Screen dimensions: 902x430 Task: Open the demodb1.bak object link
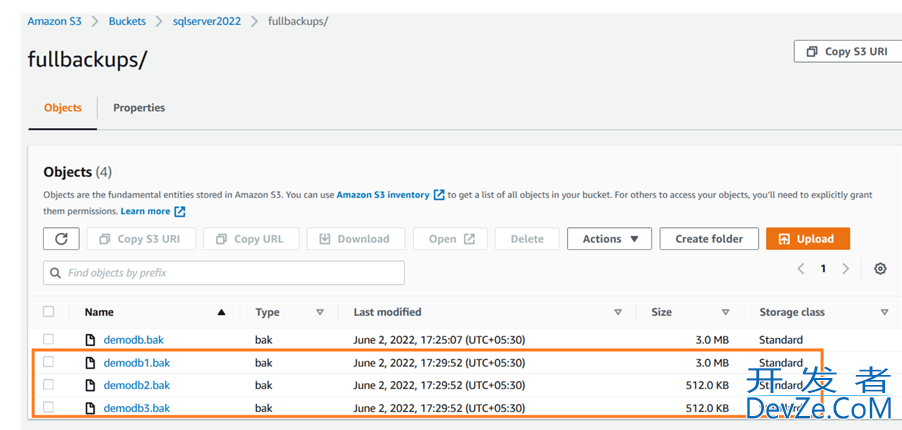[x=137, y=363]
